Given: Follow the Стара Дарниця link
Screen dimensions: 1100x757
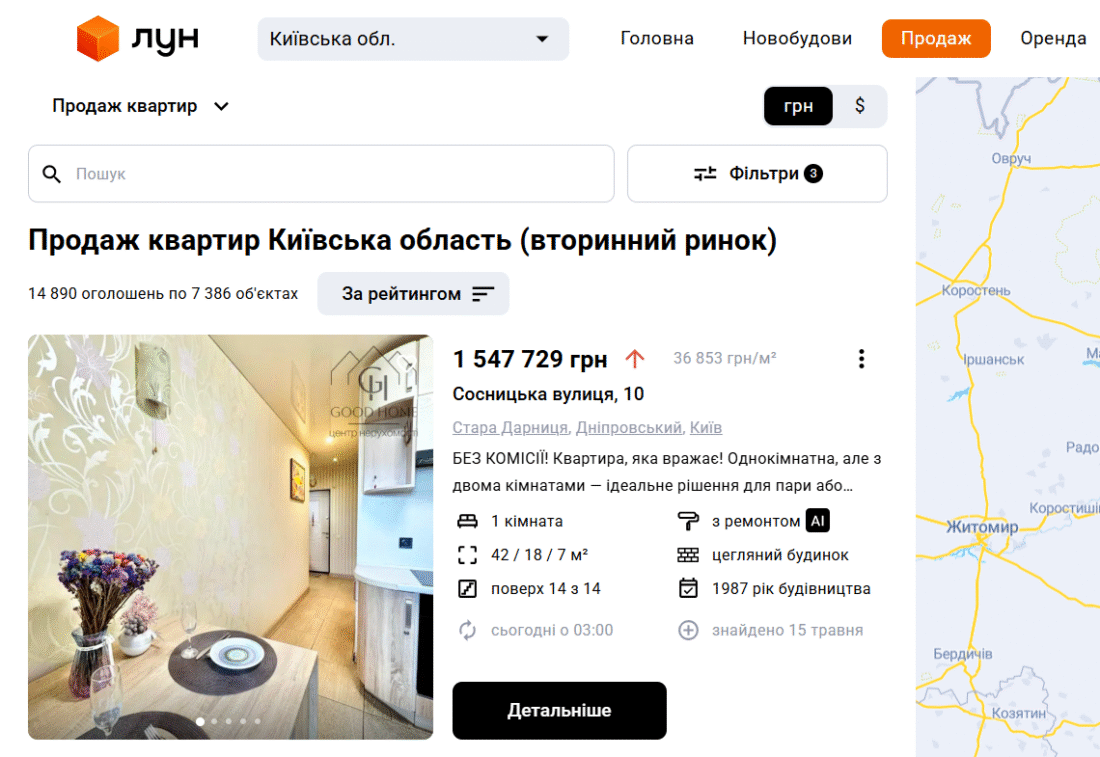Looking at the screenshot, I should [x=510, y=427].
